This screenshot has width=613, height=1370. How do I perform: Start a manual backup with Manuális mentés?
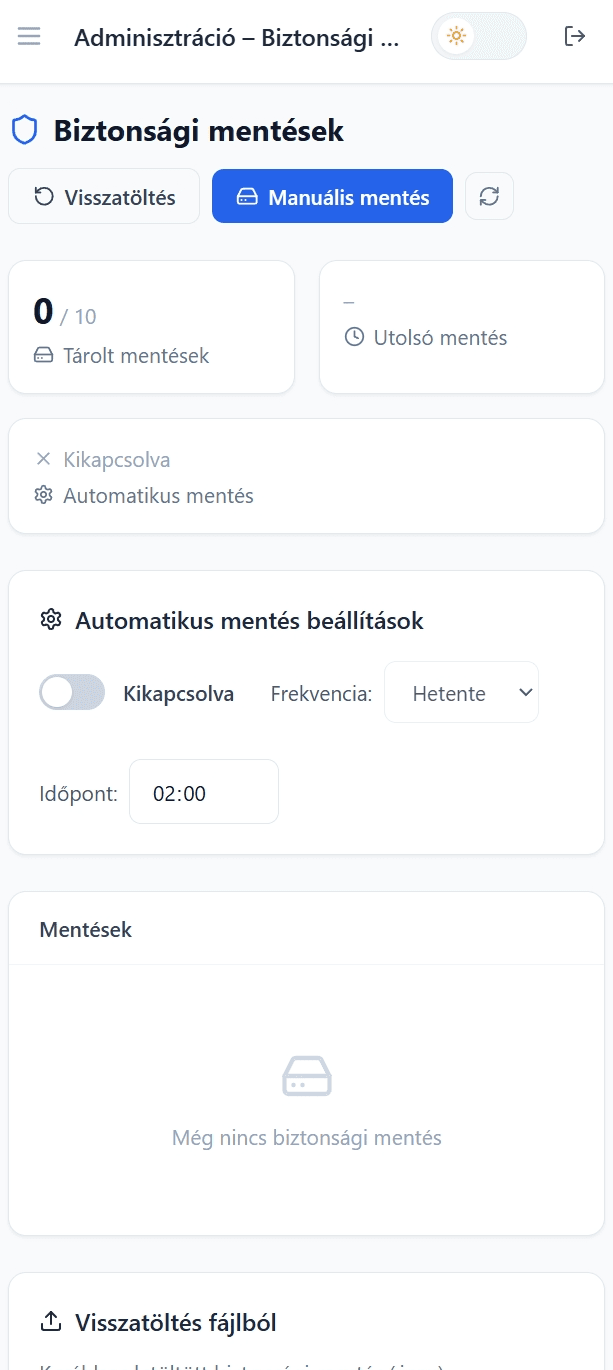point(332,196)
